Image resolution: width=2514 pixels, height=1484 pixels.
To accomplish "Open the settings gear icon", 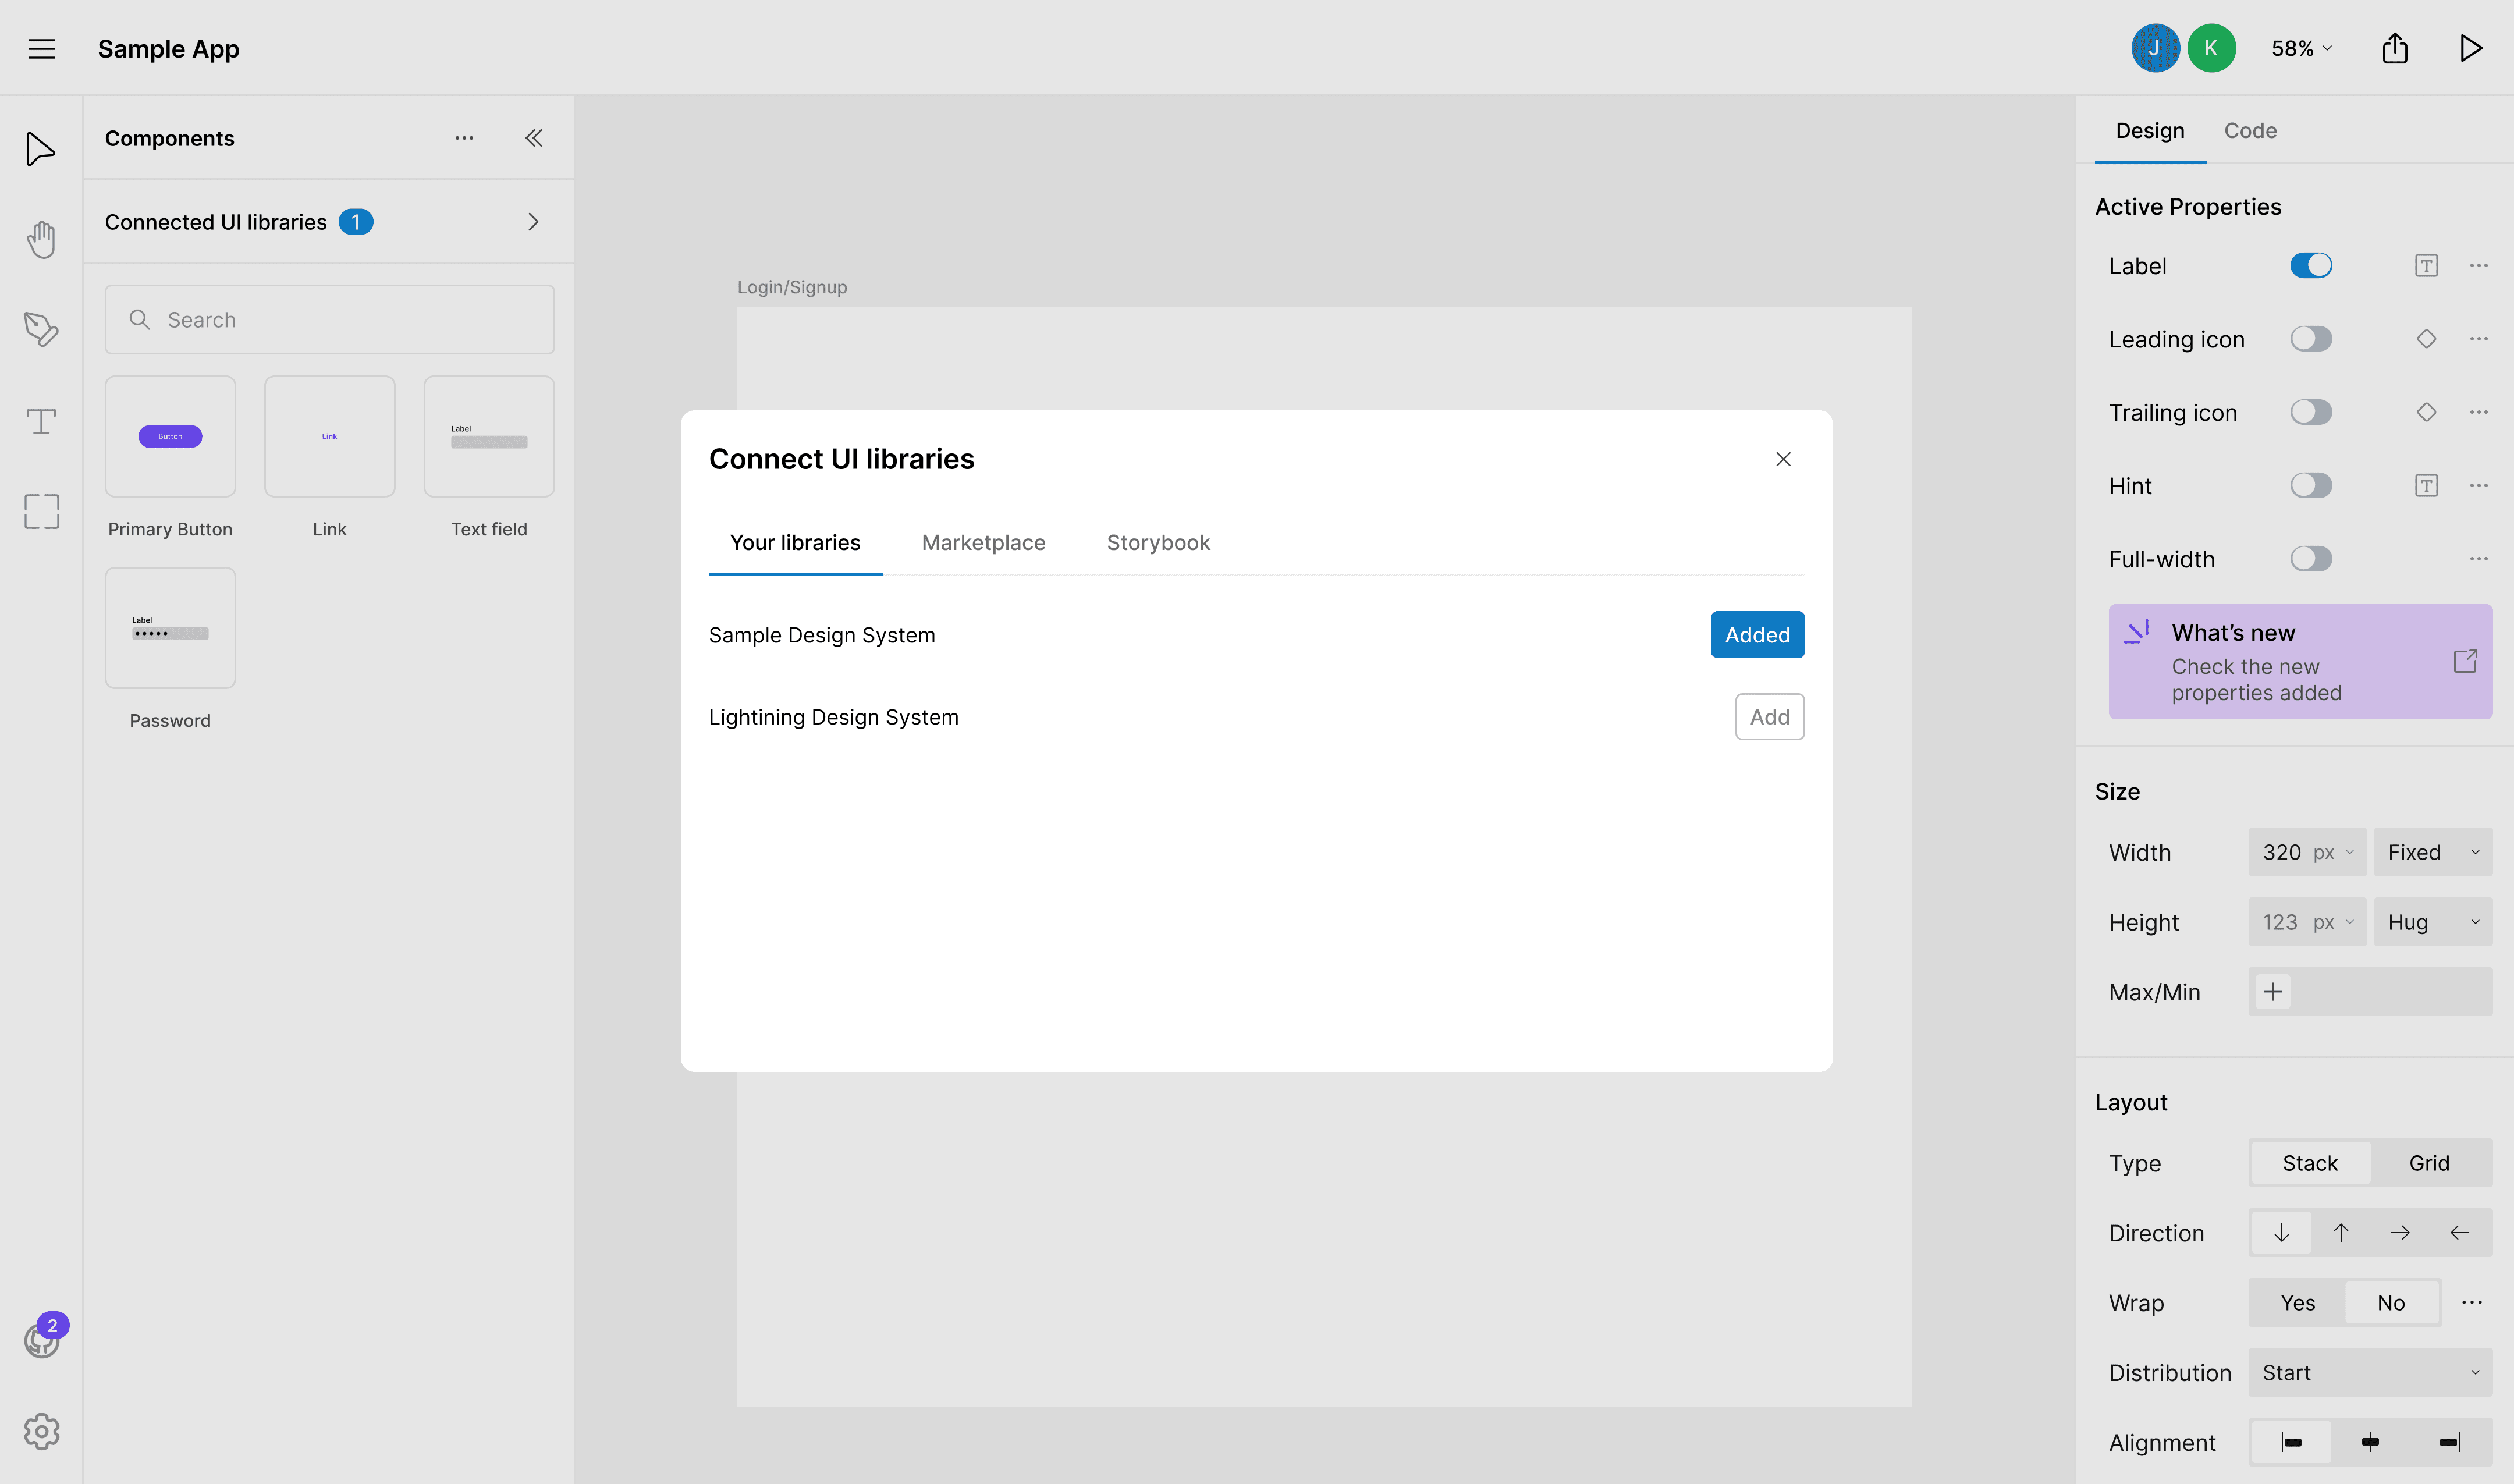I will 41,1431.
